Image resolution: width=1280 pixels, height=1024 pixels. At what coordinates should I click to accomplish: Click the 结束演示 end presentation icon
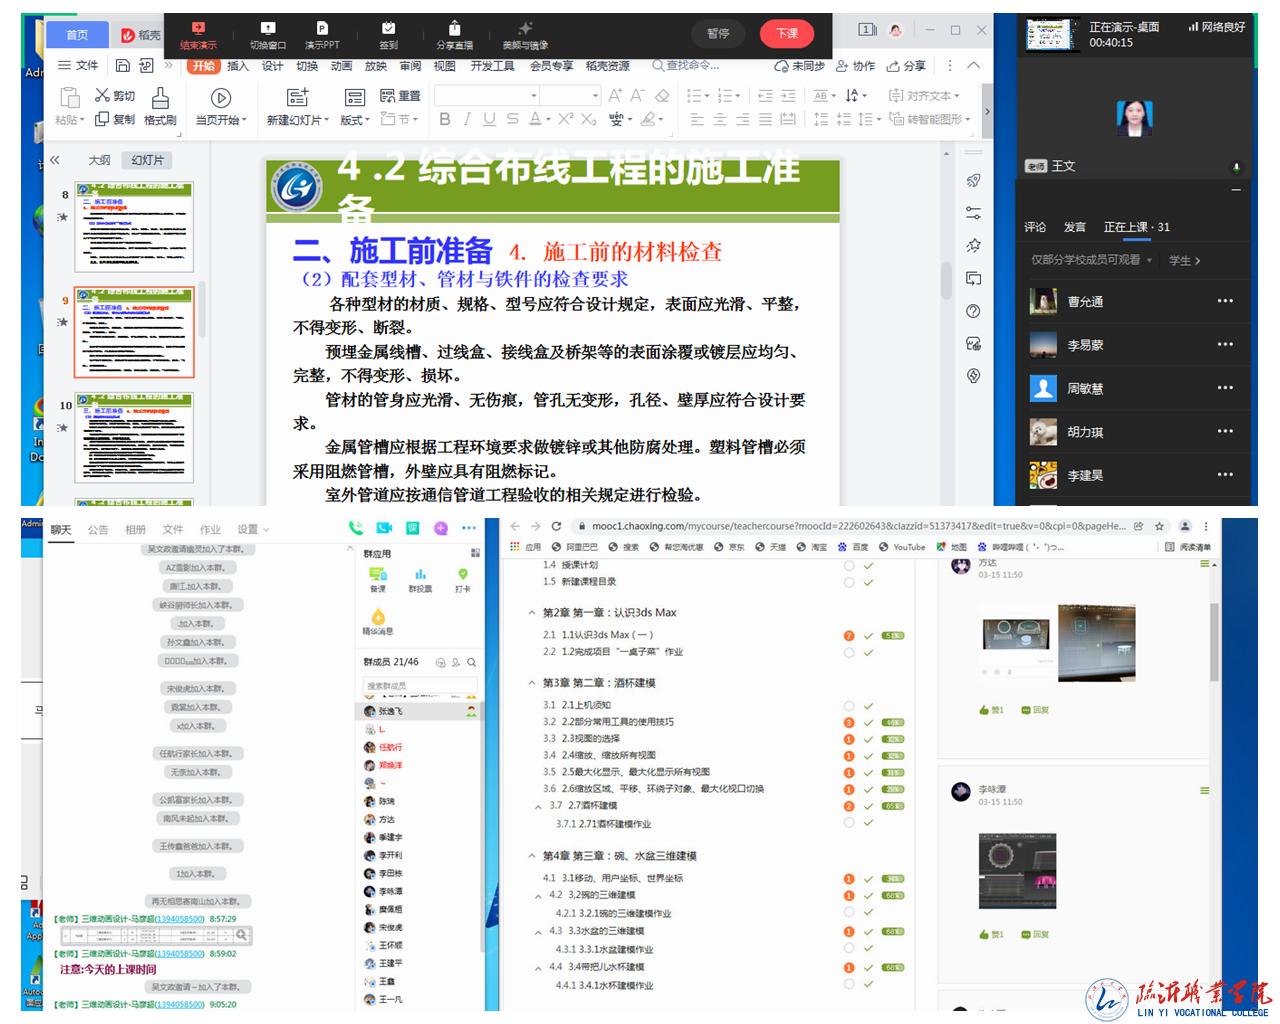tap(198, 29)
